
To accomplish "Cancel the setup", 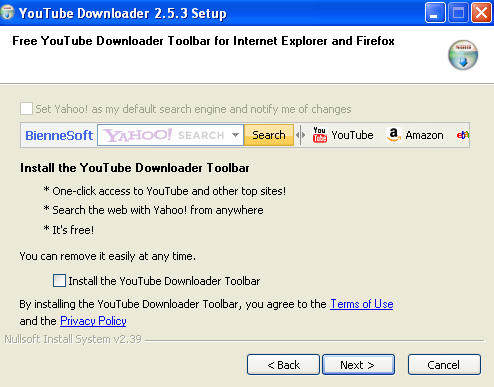I will [x=444, y=365].
